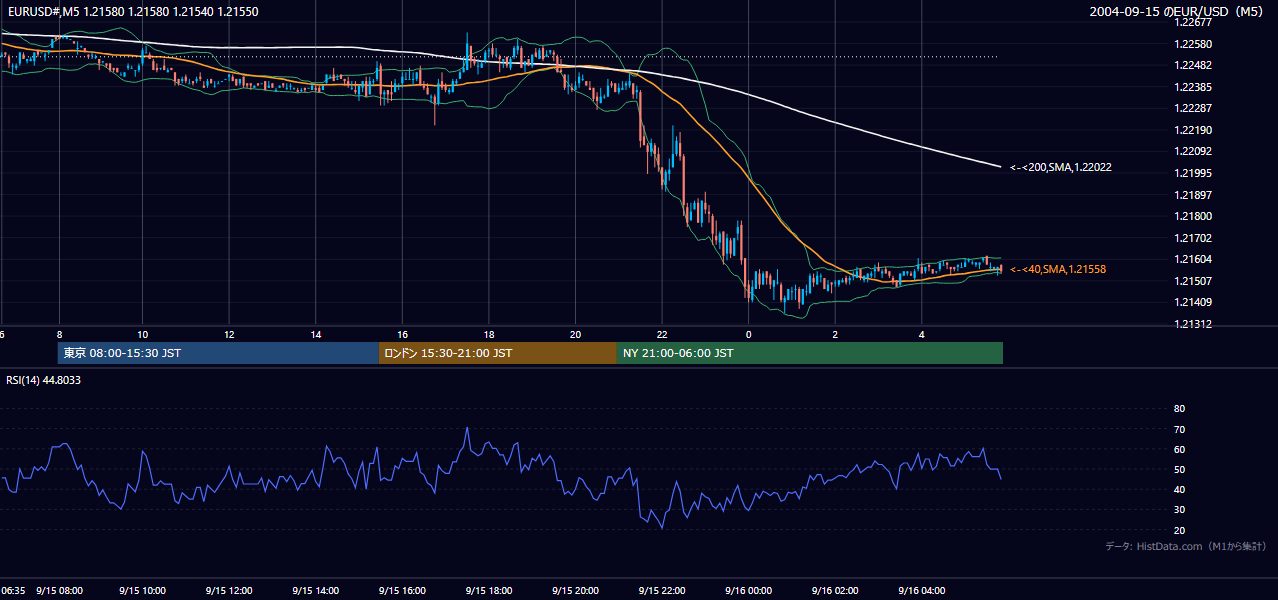Click price axis value 1.22482
Screen dimensions: 1278x600
(x=1191, y=65)
